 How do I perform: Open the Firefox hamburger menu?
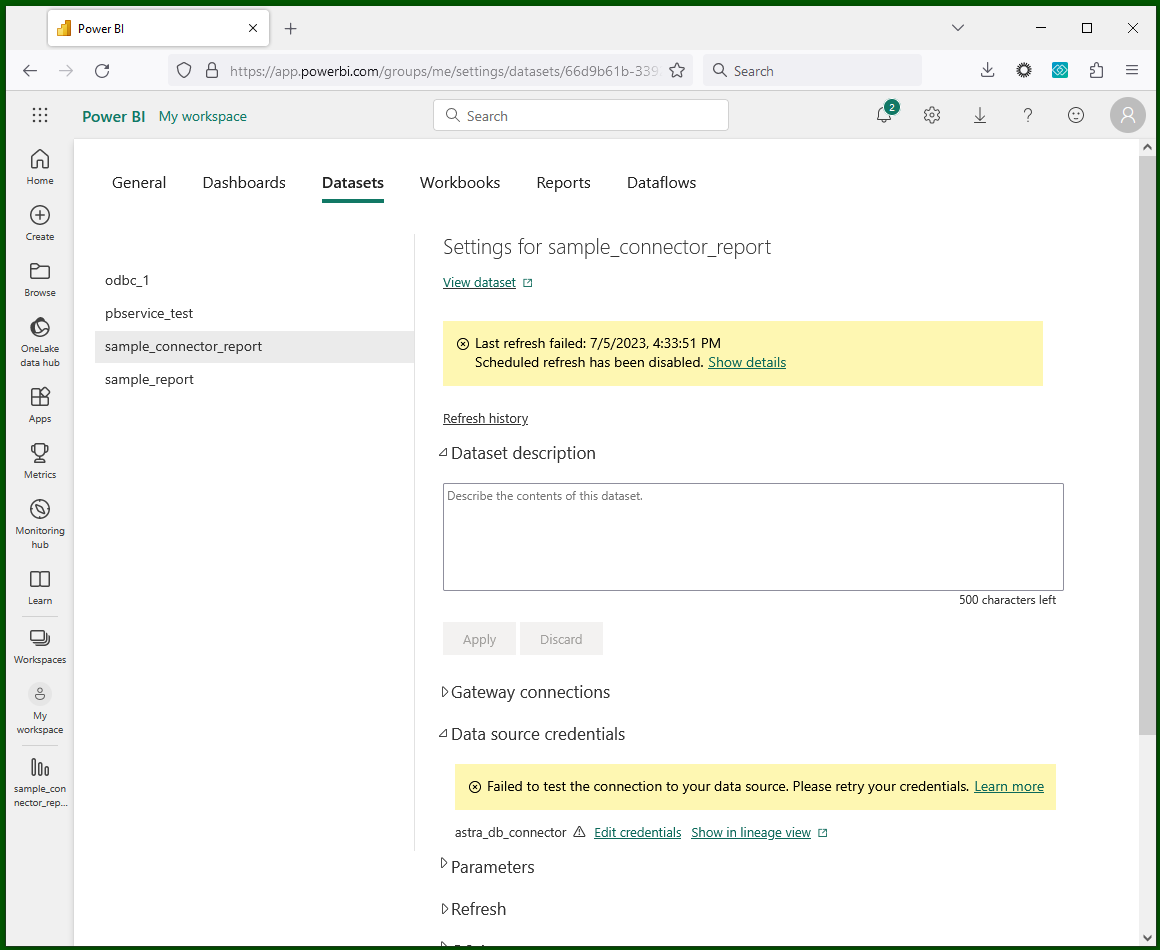[x=1132, y=71]
